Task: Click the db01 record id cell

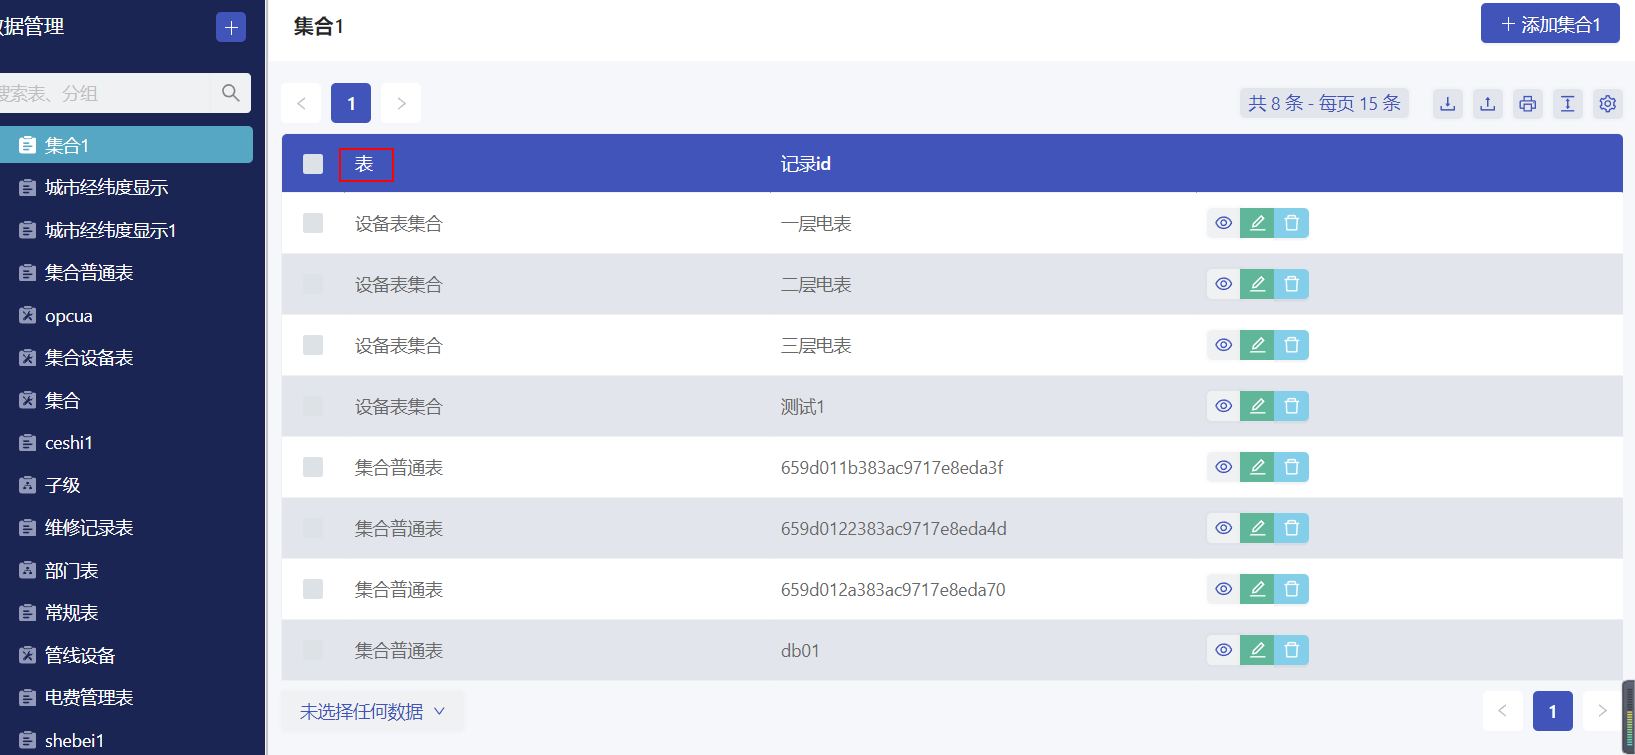Action: point(800,651)
